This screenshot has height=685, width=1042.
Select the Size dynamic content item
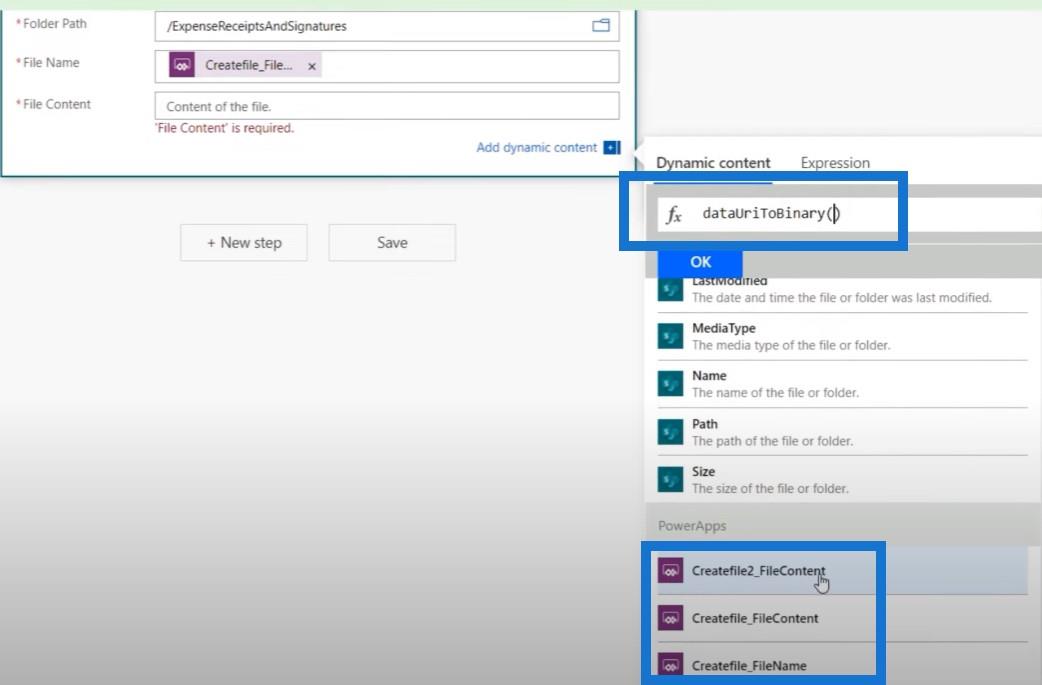842,479
